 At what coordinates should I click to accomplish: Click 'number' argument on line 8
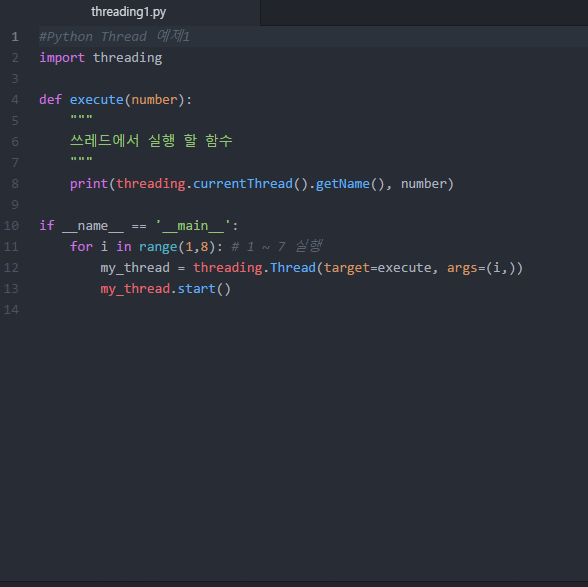(x=424, y=184)
